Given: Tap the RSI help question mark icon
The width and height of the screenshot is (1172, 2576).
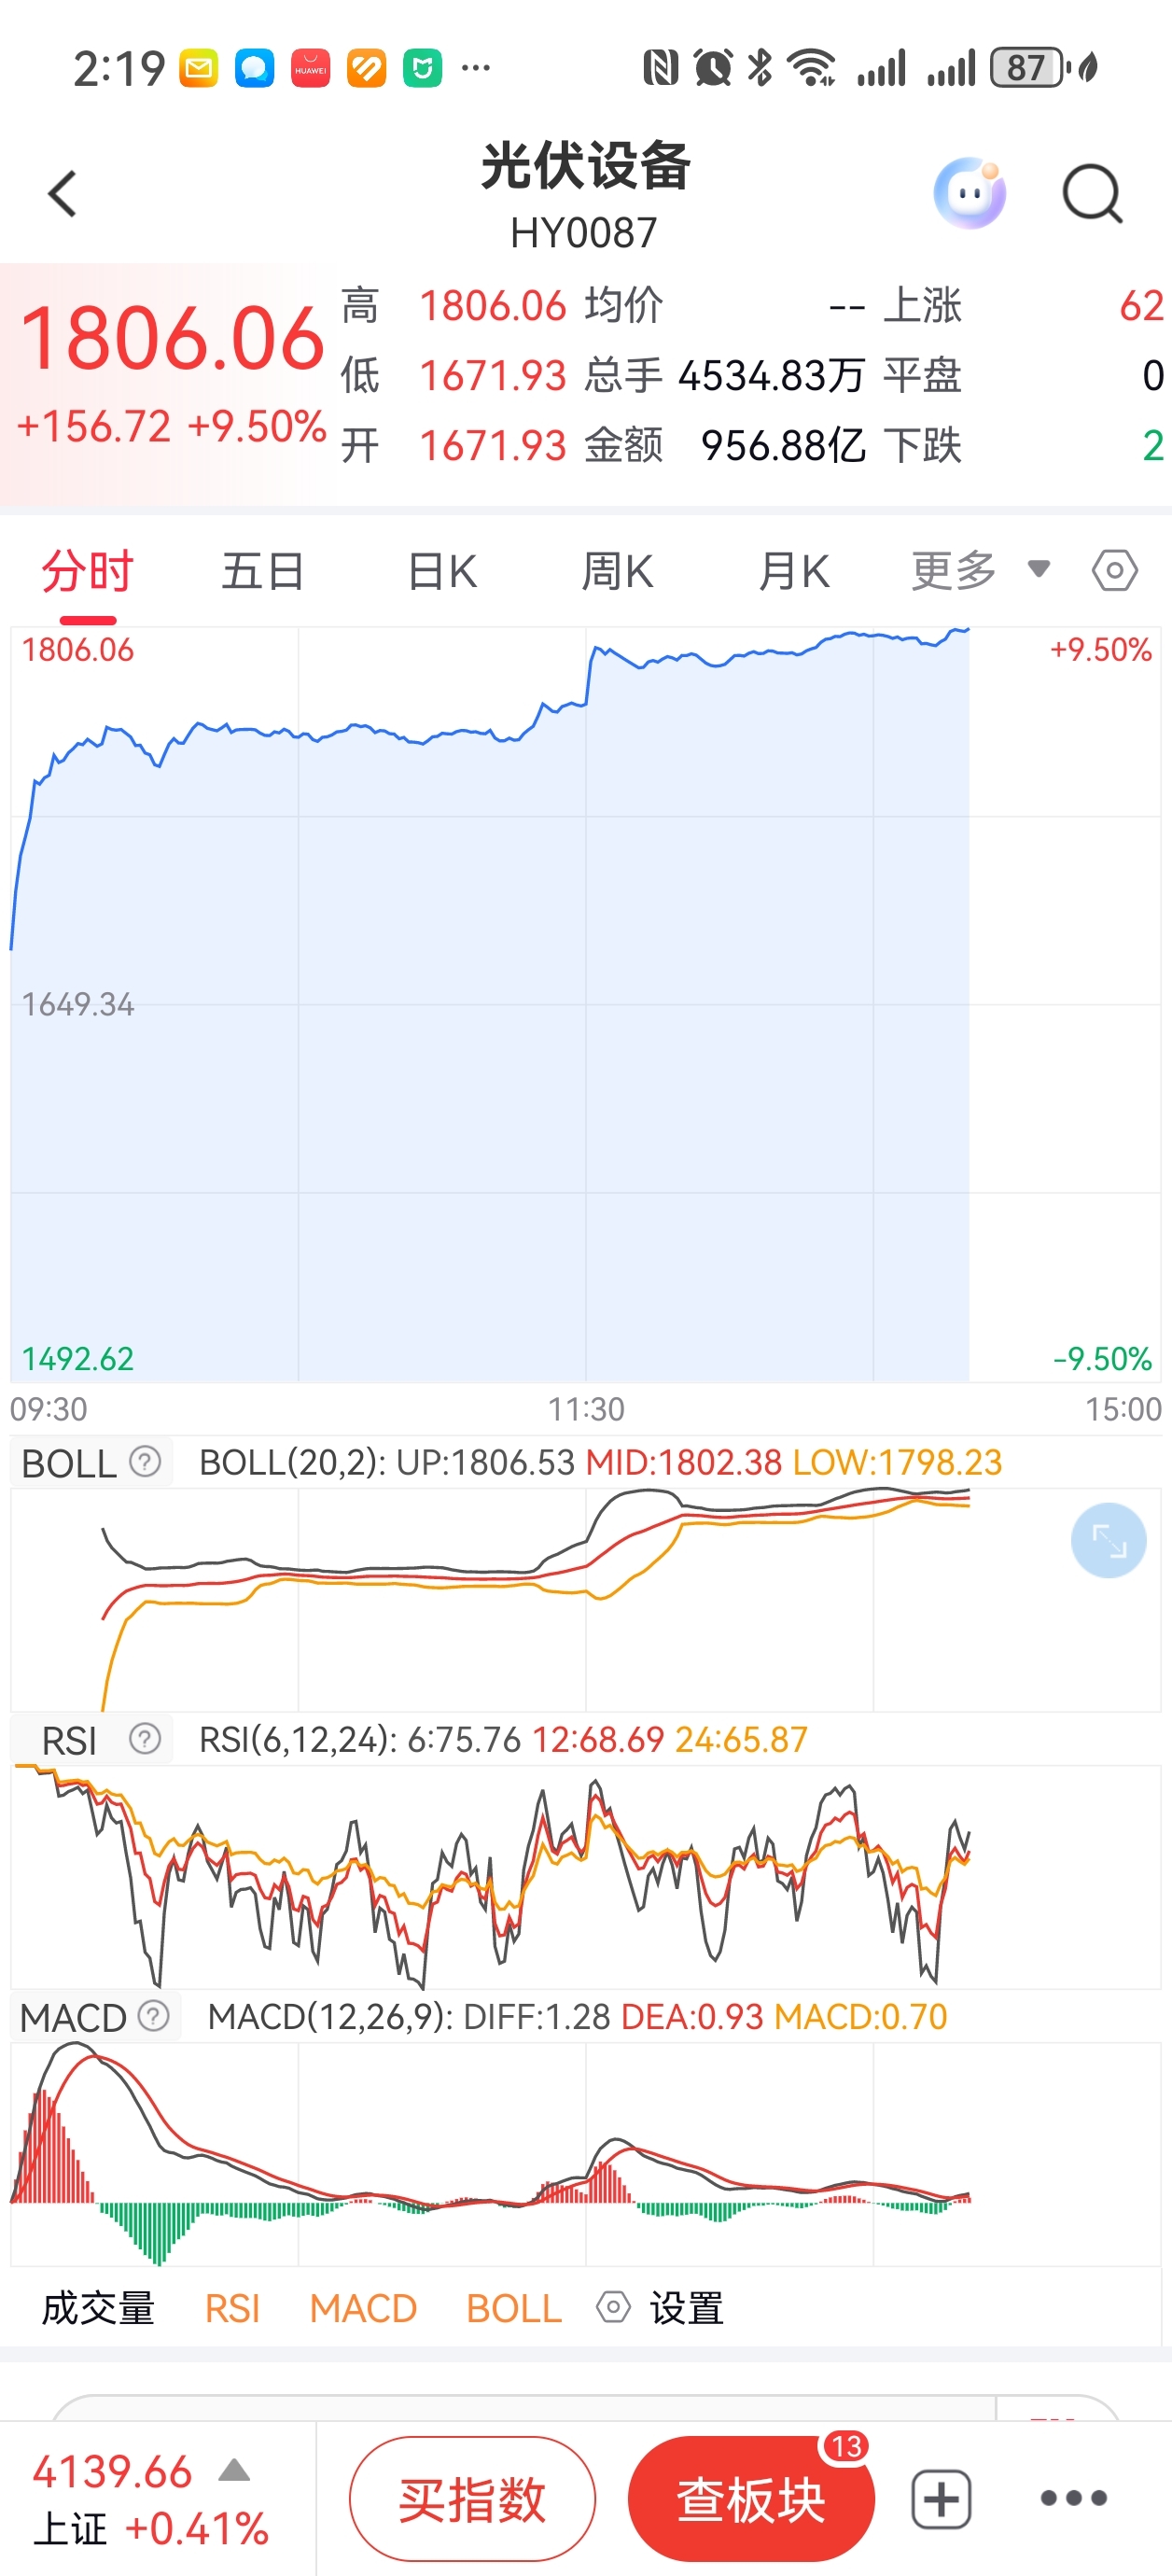Looking at the screenshot, I should coord(145,1739).
